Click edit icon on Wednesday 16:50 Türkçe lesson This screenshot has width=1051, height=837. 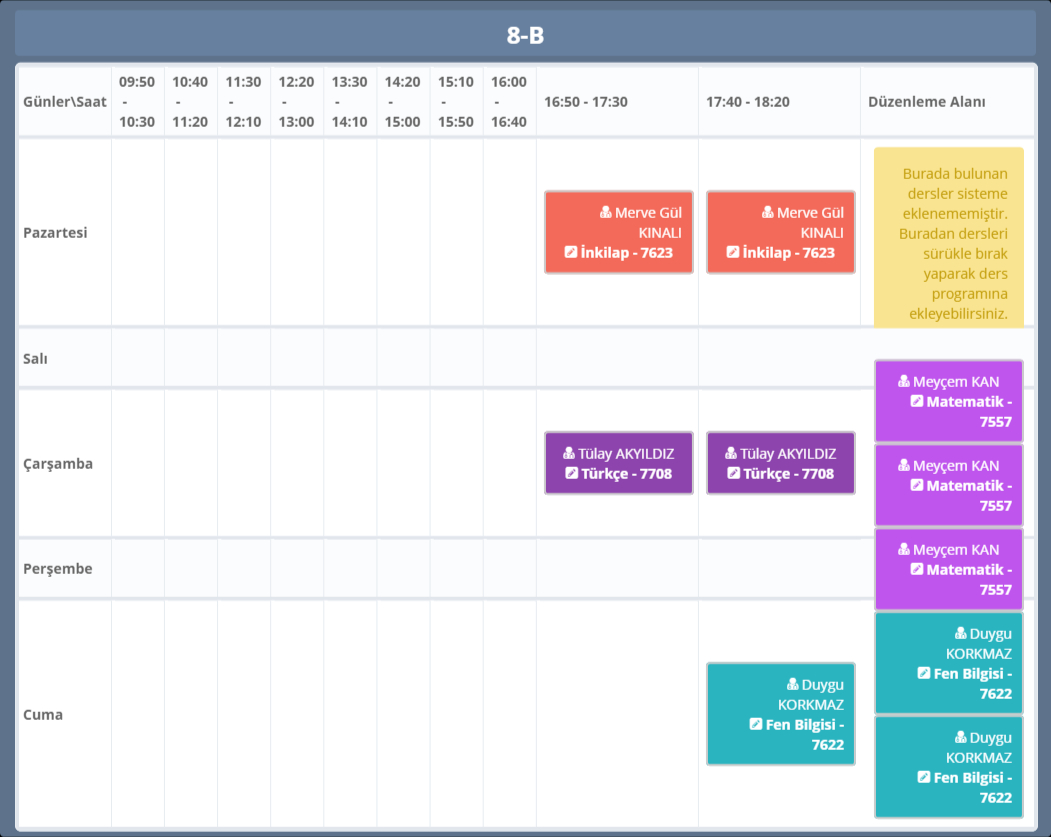[x=571, y=474]
